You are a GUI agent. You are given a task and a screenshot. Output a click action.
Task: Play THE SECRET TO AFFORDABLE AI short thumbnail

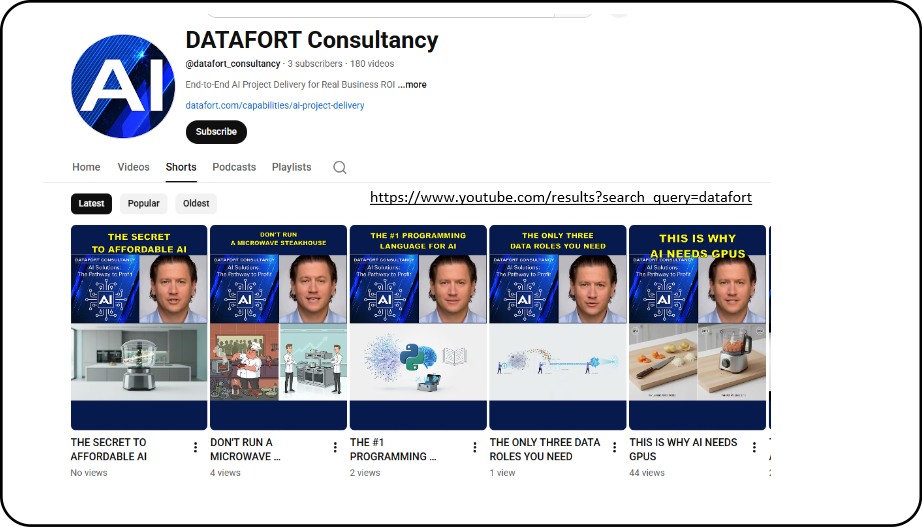(139, 327)
